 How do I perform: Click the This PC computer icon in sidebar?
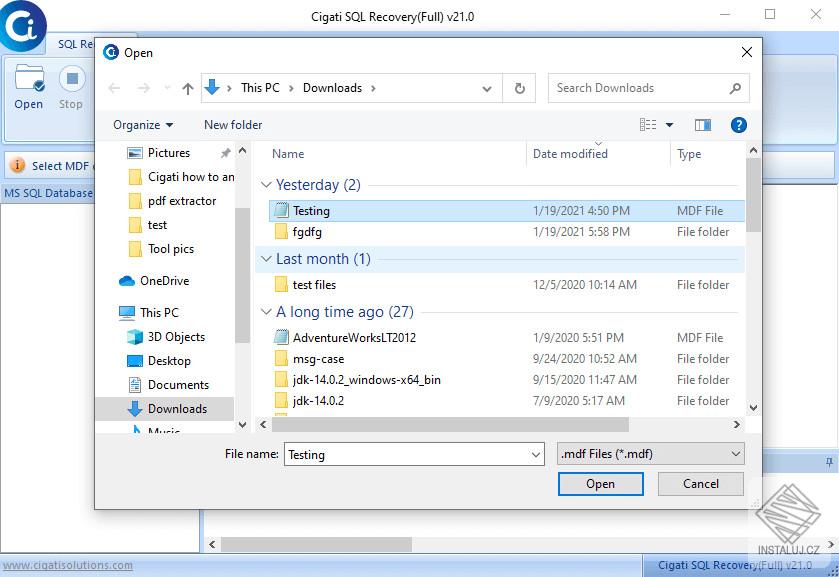click(127, 313)
